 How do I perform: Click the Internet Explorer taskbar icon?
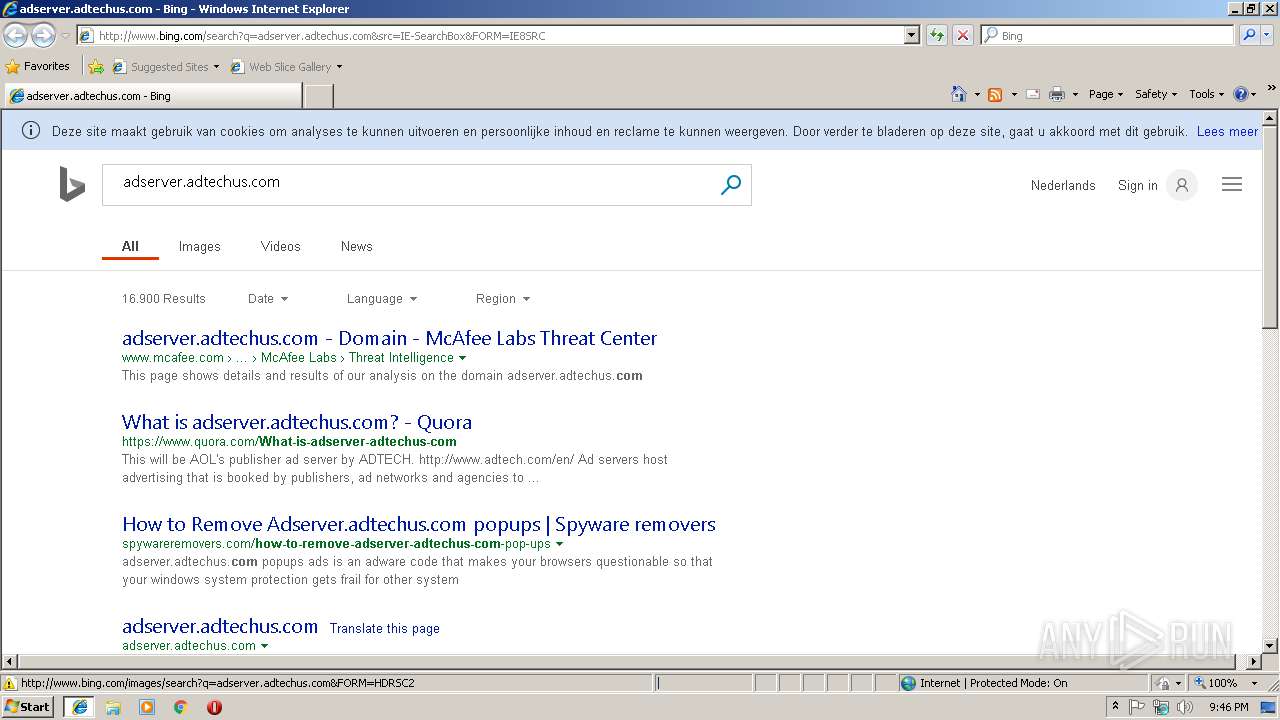click(x=79, y=707)
